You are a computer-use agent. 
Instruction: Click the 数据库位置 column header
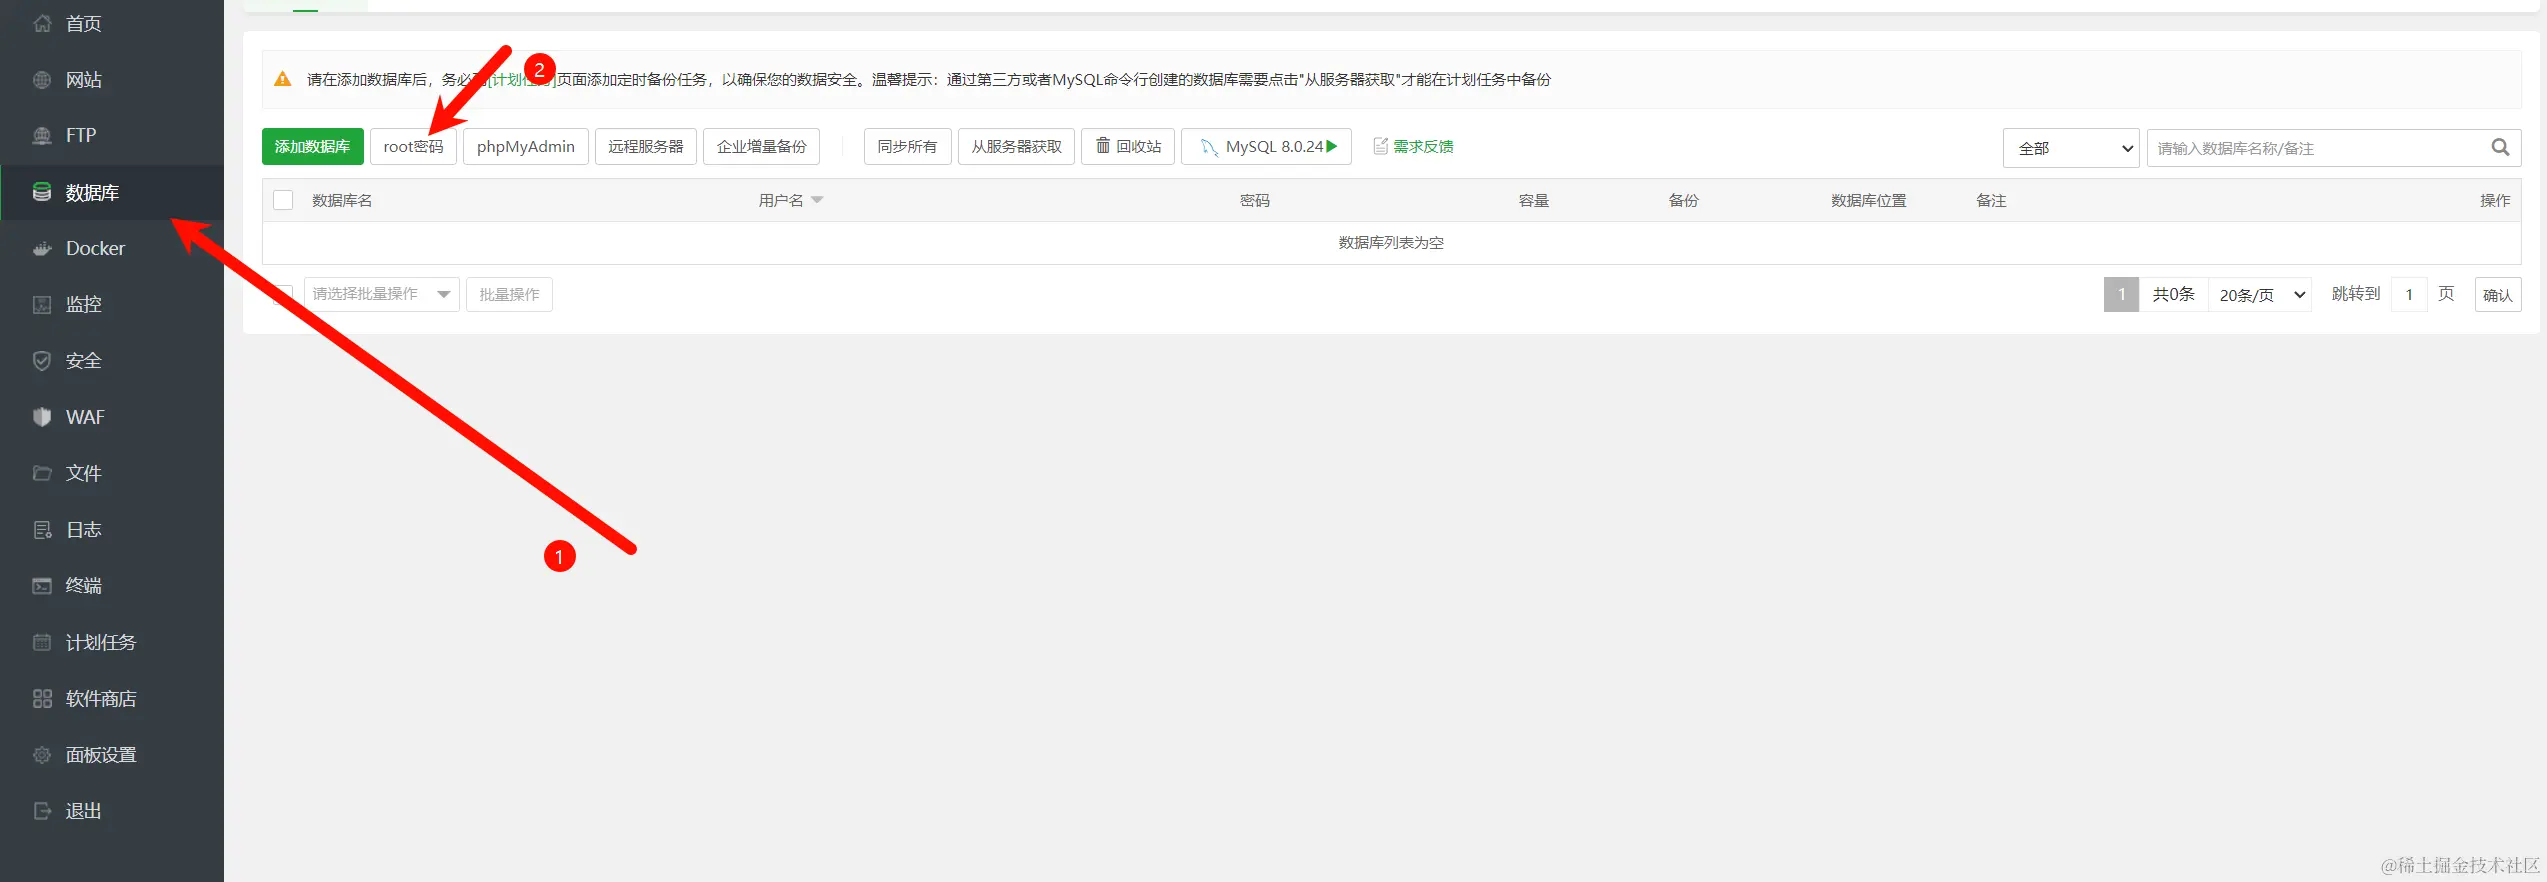pos(1869,200)
